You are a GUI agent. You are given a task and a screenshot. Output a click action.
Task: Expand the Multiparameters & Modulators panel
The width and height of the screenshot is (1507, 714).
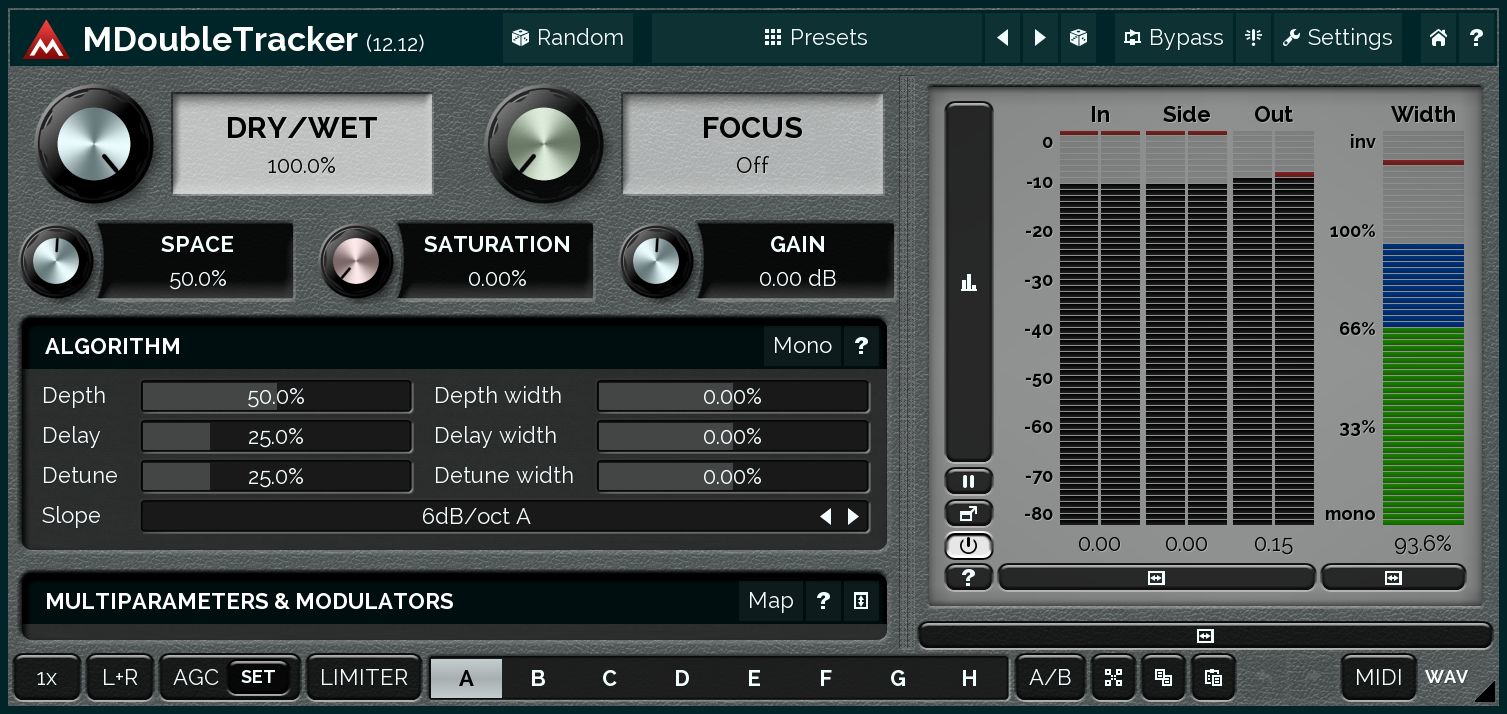[x=861, y=601]
